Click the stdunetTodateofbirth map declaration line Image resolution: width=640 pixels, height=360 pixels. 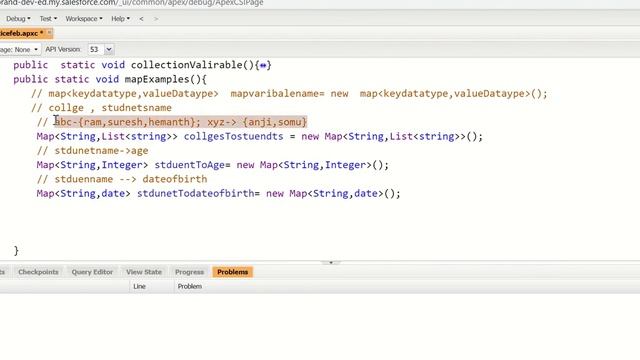tap(218, 193)
